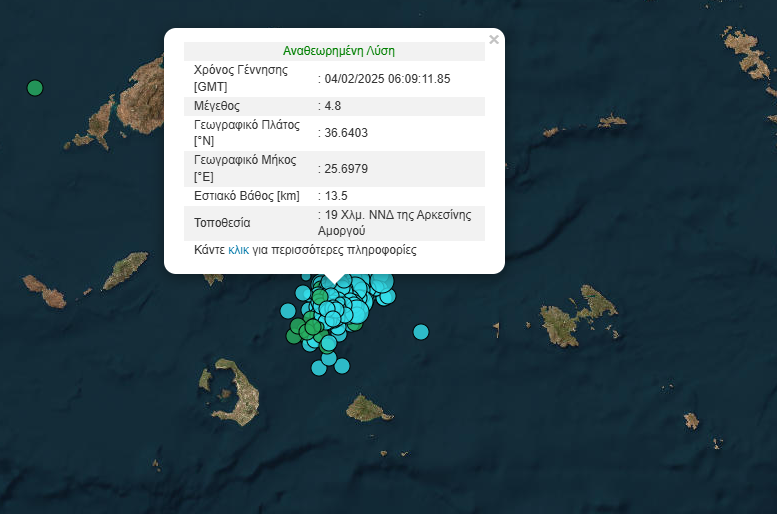The width and height of the screenshot is (777, 514).
Task: Close the earthquake info popup
Action: click(493, 40)
